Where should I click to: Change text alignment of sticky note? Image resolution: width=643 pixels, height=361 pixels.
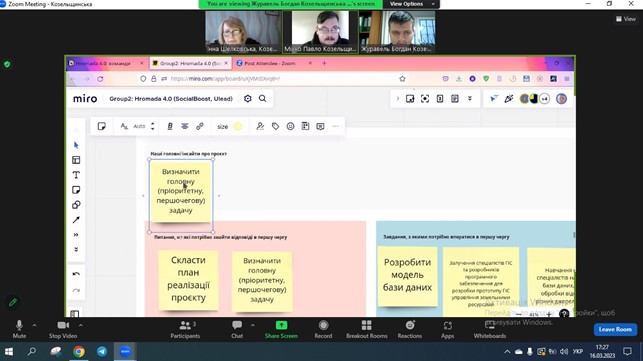coord(185,126)
